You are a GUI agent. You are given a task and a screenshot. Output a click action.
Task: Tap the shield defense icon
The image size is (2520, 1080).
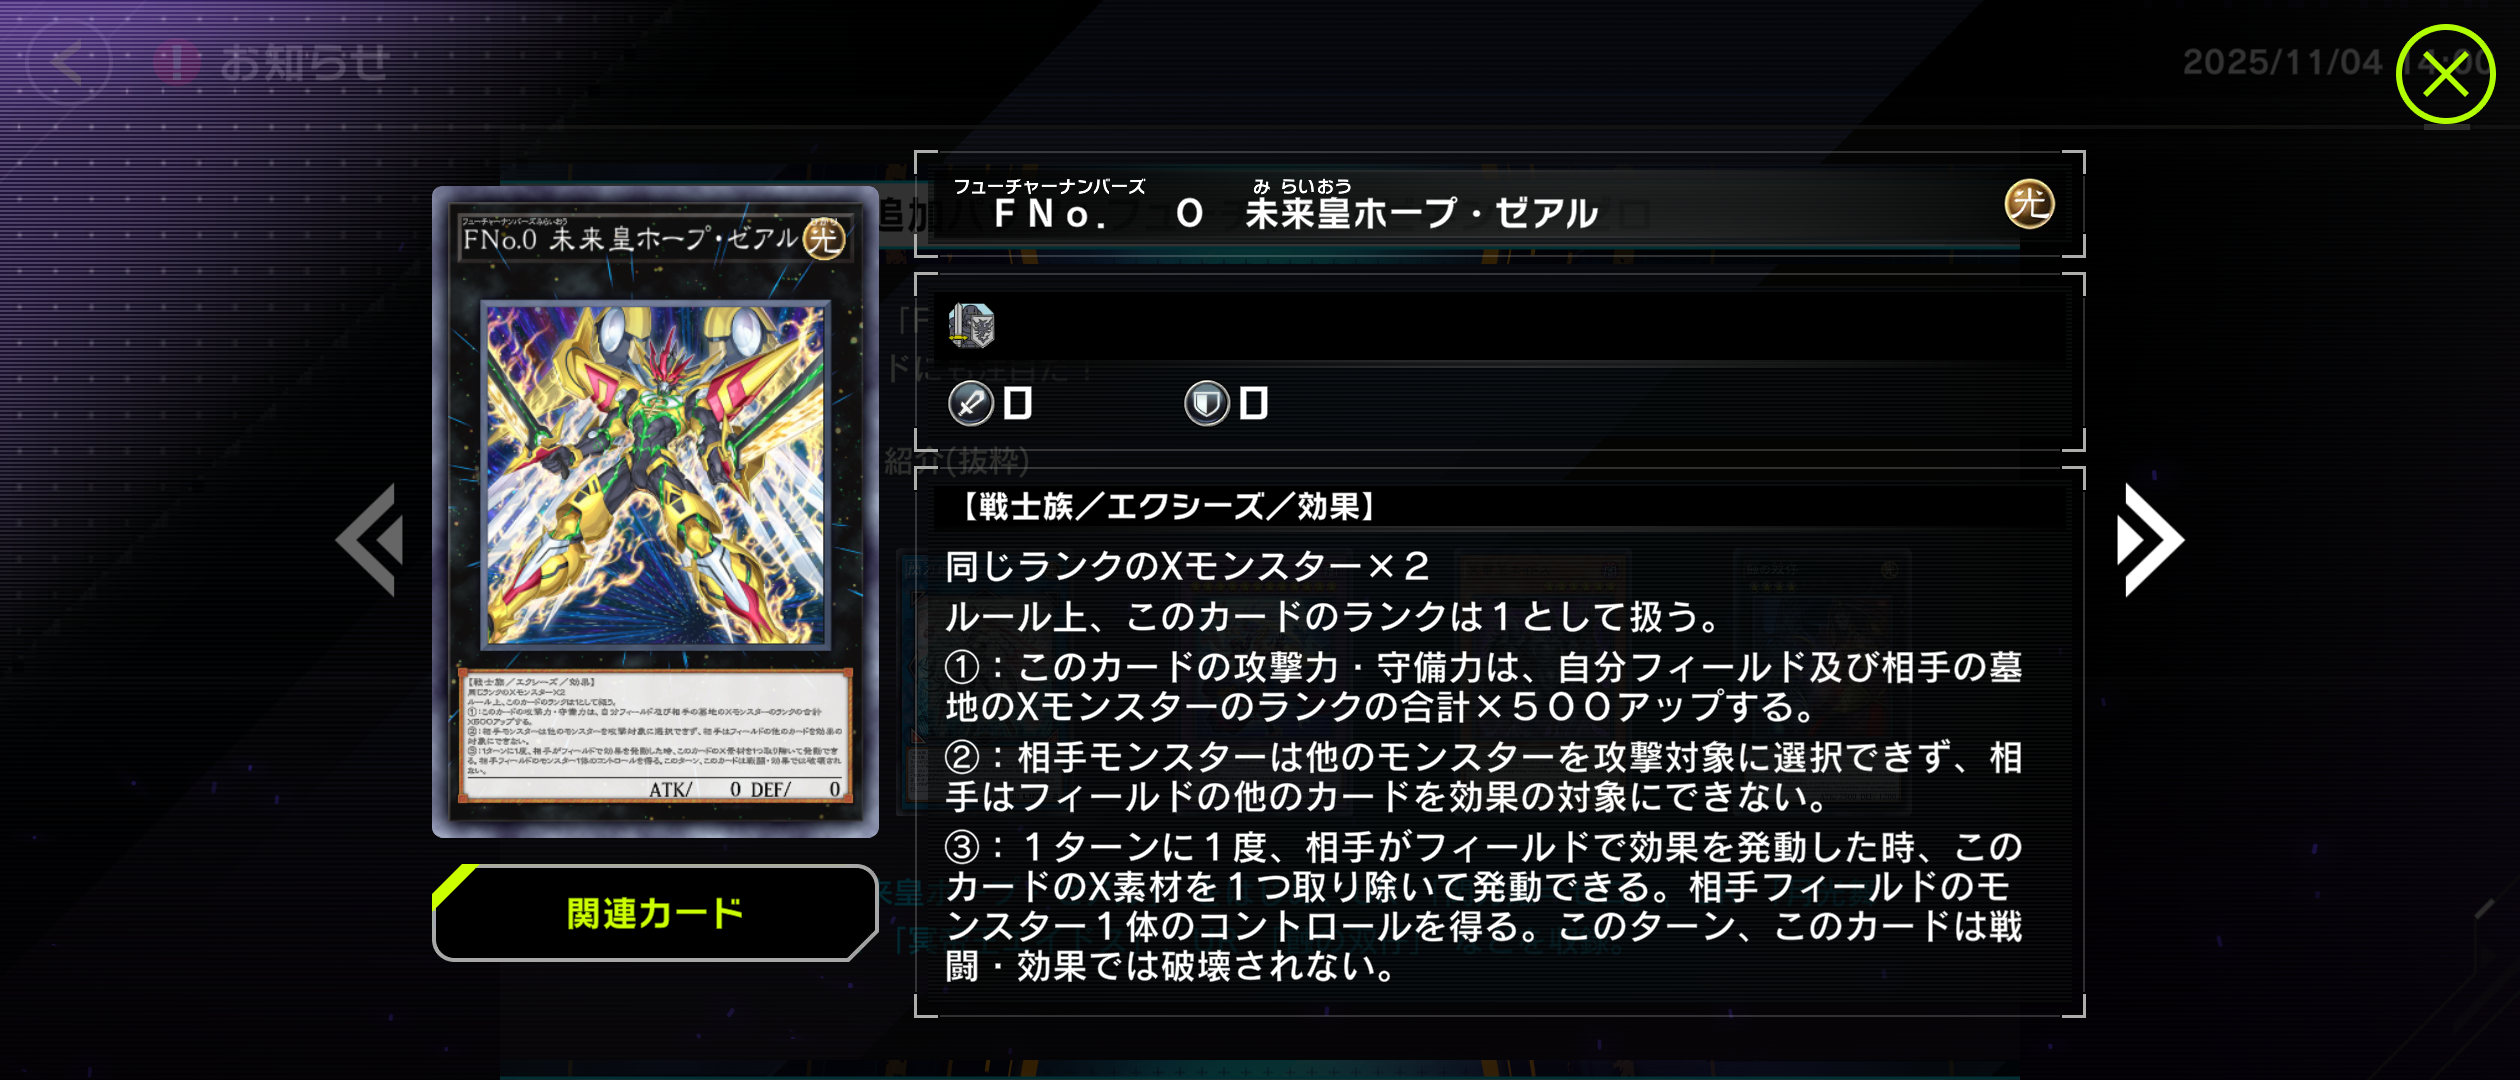pyautogui.click(x=1206, y=404)
